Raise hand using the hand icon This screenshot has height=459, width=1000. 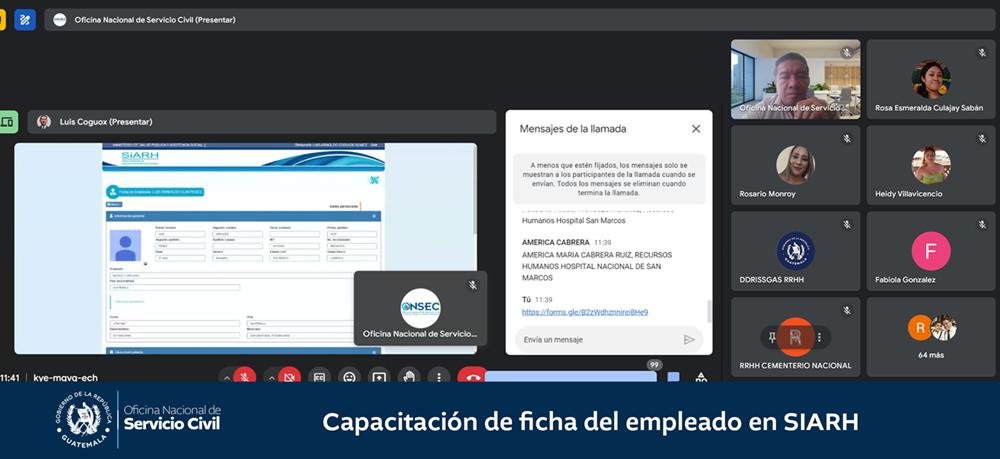point(408,377)
